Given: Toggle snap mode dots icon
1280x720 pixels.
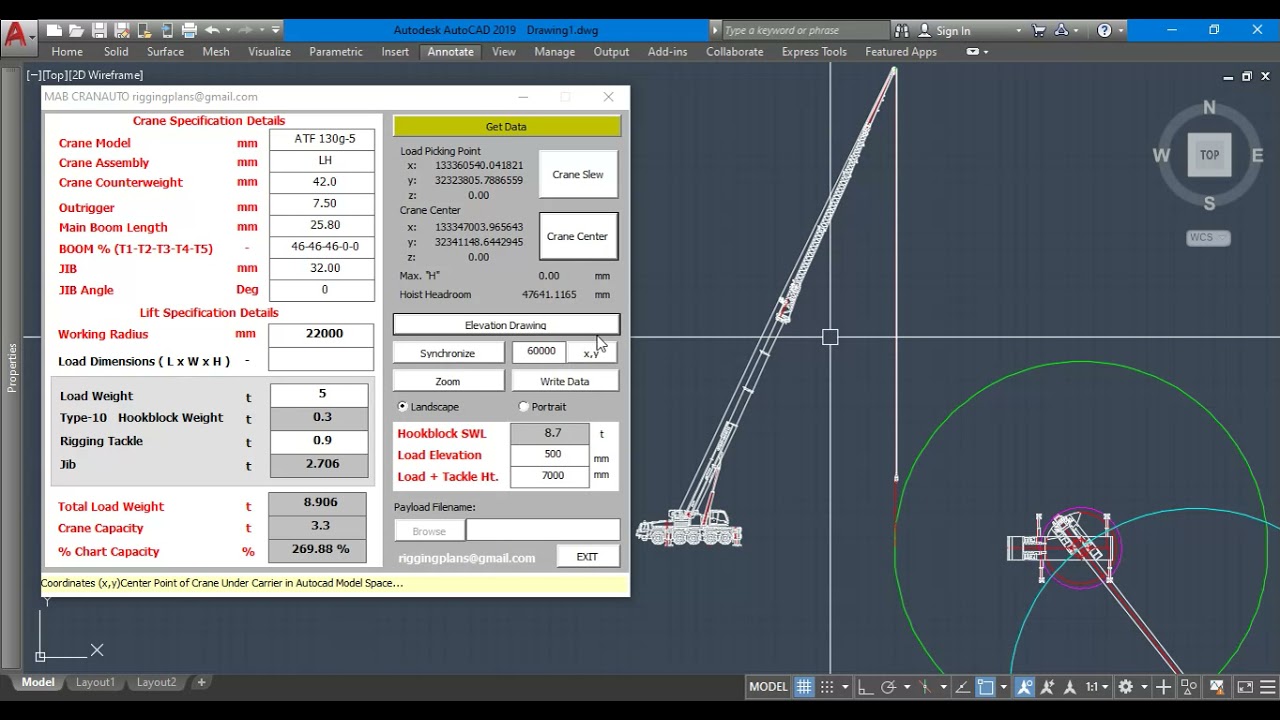Looking at the screenshot, I should pyautogui.click(x=827, y=687).
